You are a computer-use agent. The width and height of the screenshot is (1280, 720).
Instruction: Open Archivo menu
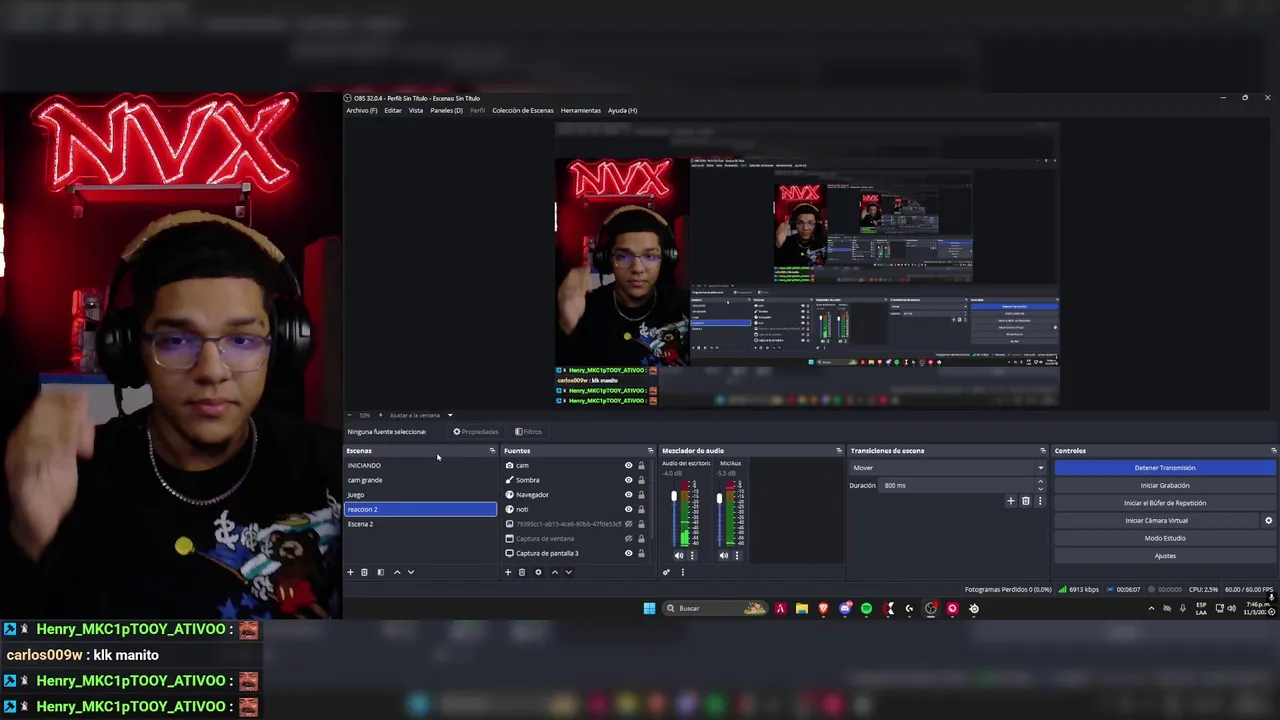[362, 110]
